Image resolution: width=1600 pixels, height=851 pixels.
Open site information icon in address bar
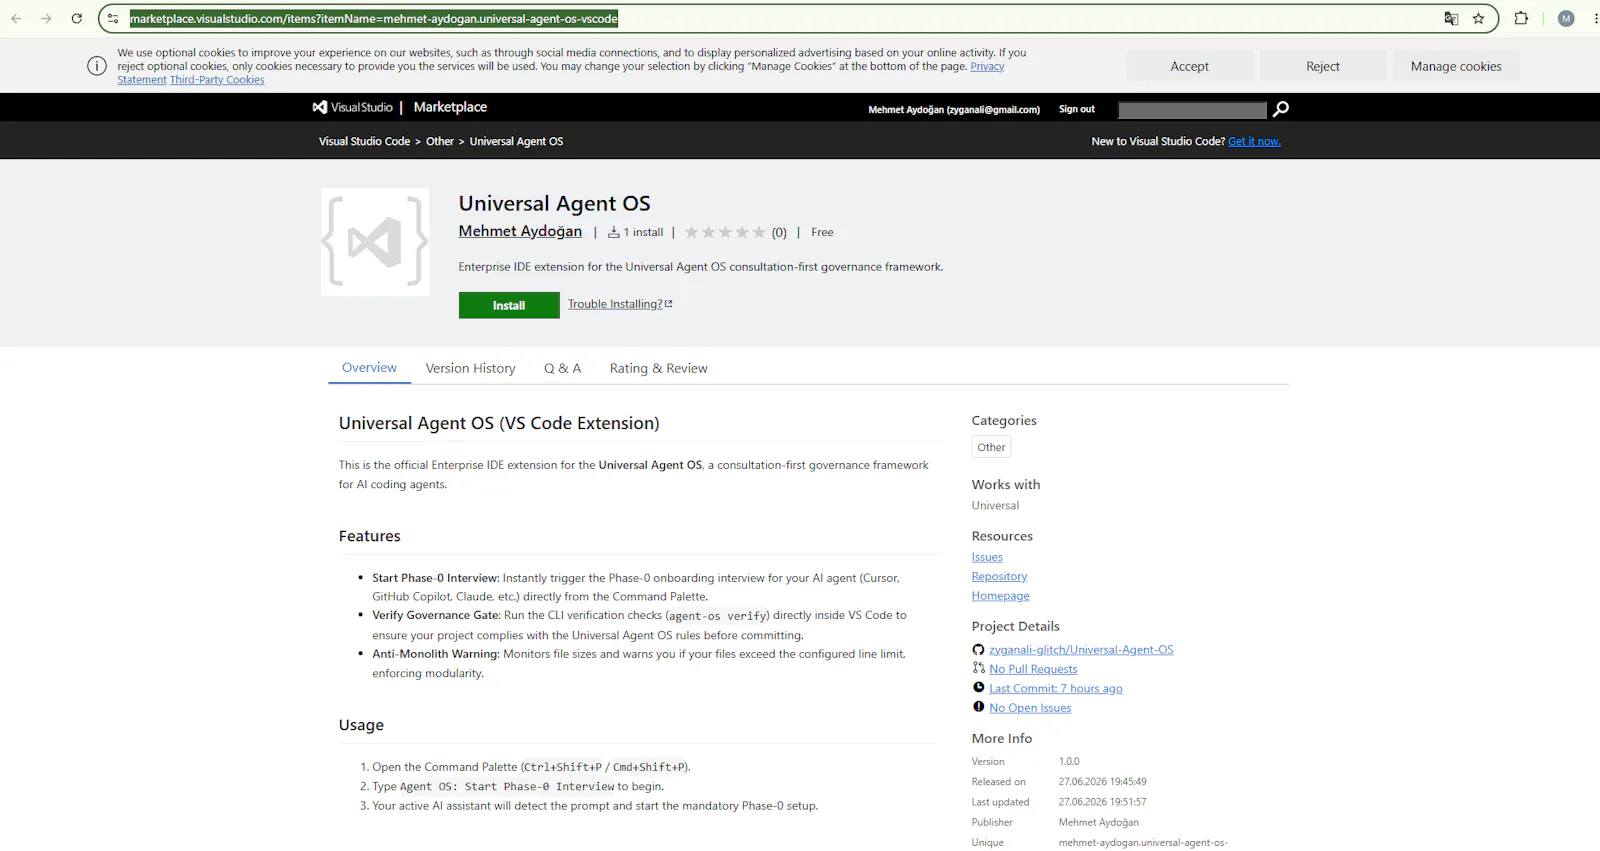click(113, 18)
